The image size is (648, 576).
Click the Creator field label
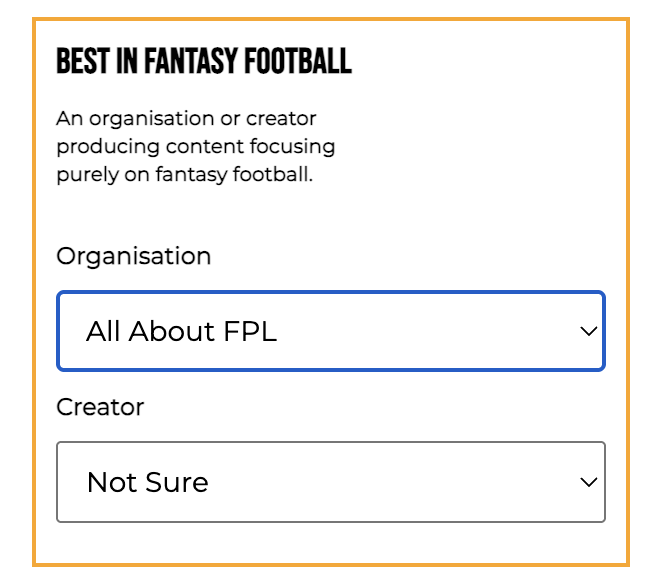pyautogui.click(x=100, y=407)
